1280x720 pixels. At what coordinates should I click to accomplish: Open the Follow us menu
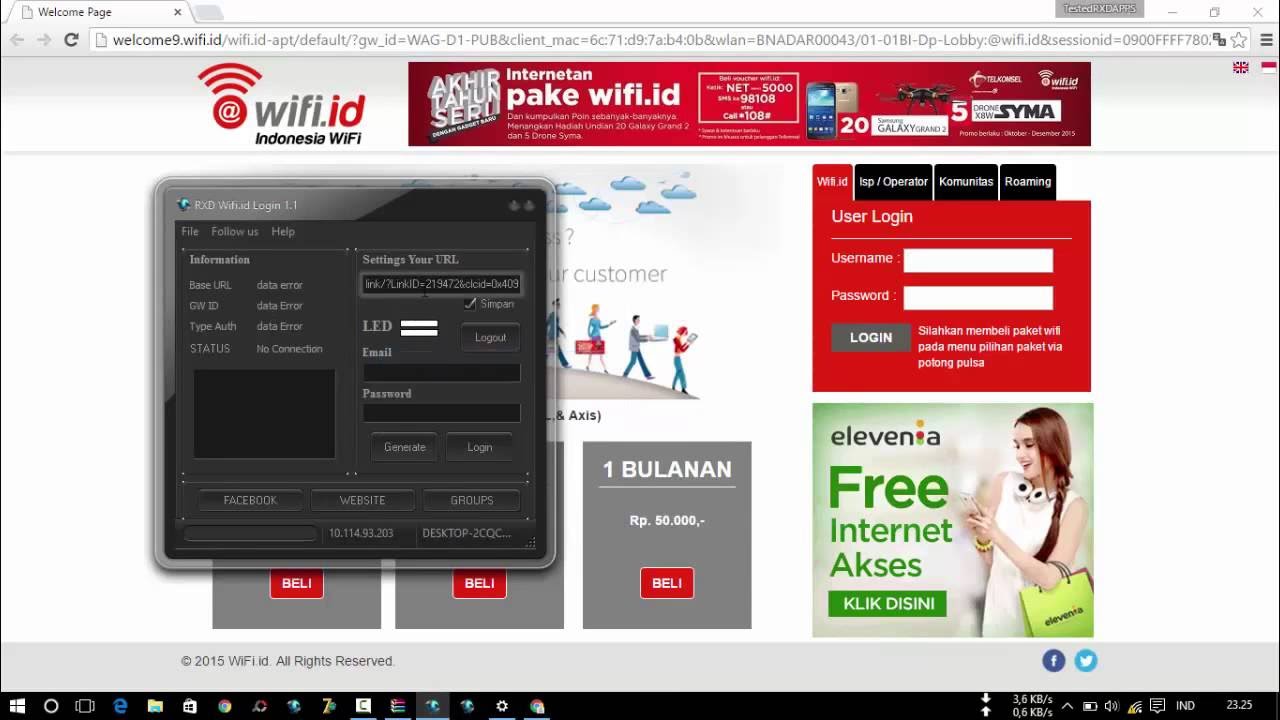tap(235, 231)
